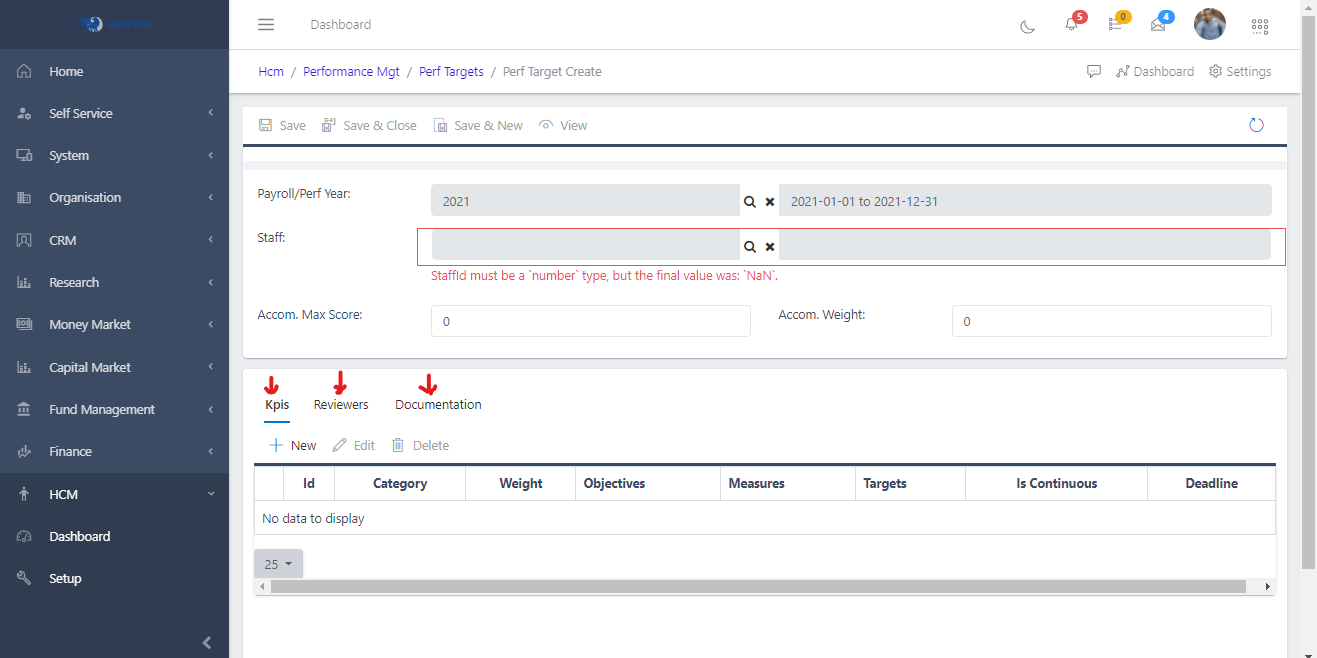
Task: Toggle the sidebar with the hamburger icon
Action: [265, 24]
